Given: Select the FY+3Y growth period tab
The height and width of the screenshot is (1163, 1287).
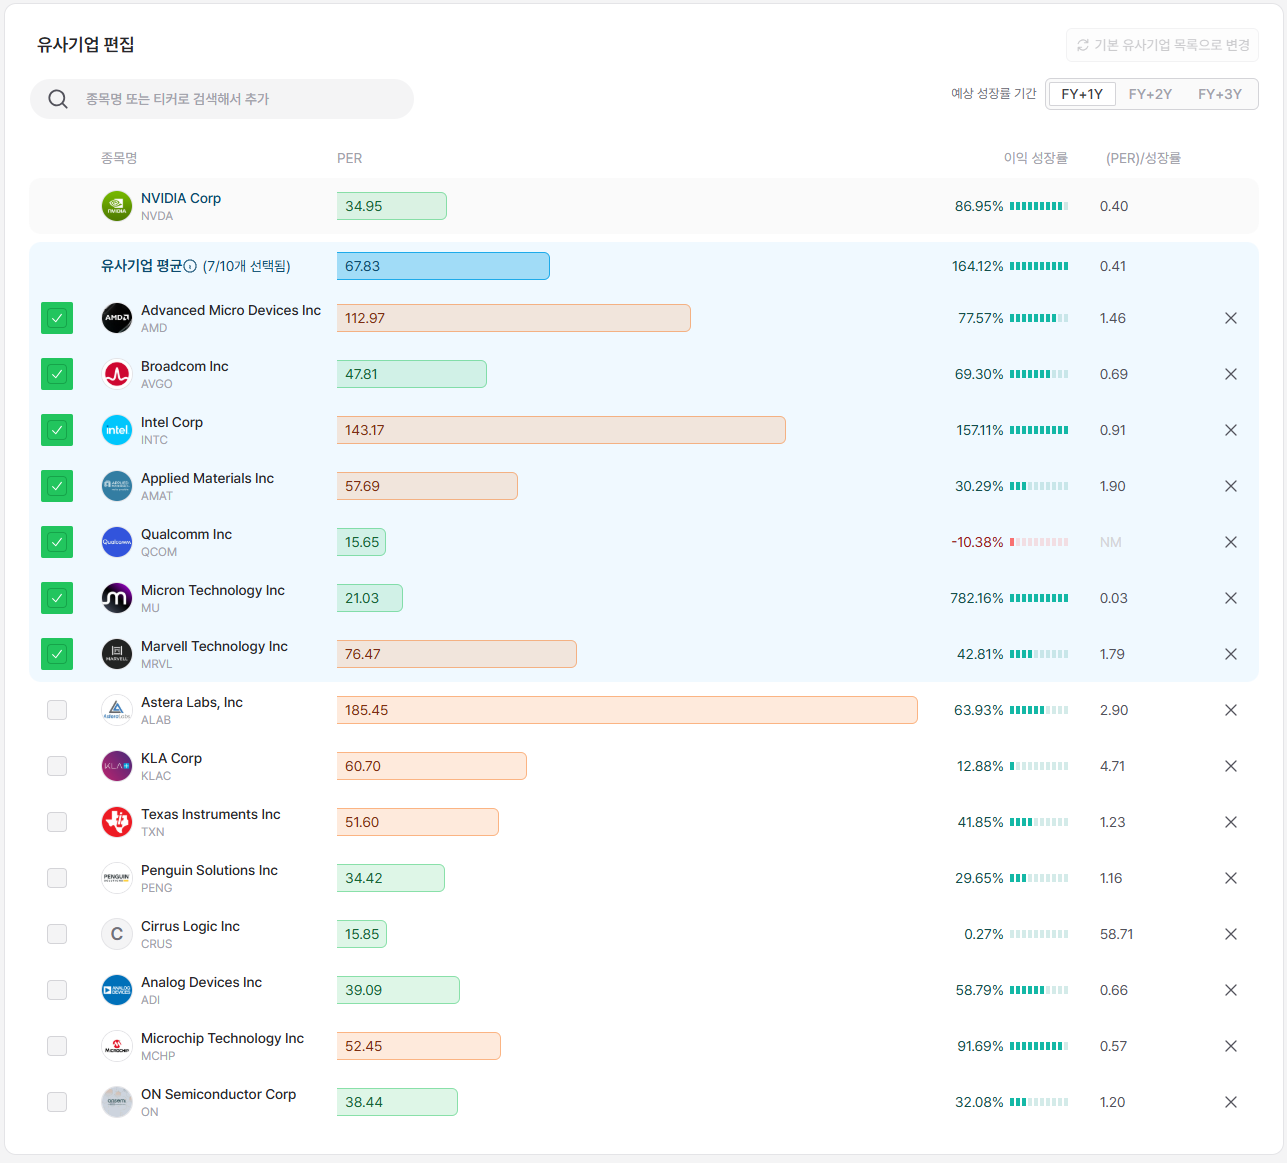Looking at the screenshot, I should (1220, 94).
